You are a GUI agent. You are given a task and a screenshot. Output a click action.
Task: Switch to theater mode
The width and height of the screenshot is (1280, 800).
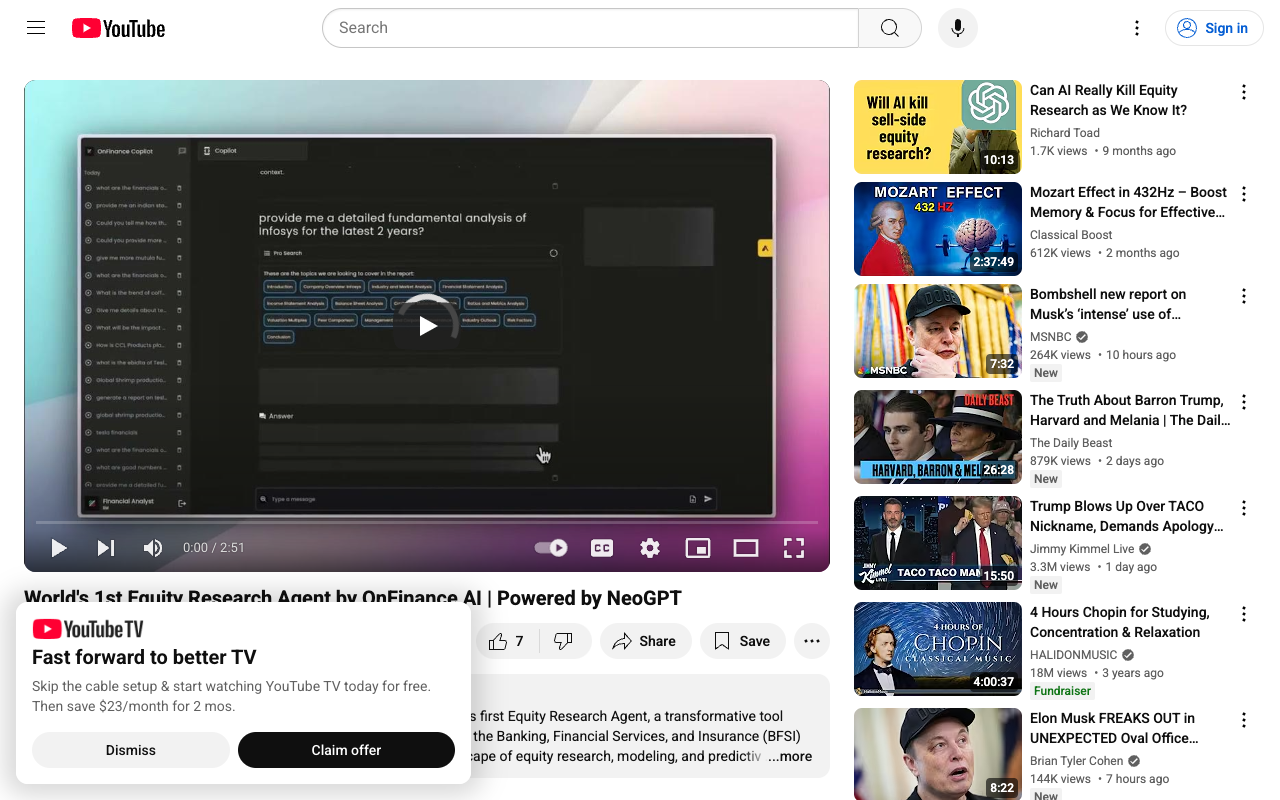click(746, 547)
